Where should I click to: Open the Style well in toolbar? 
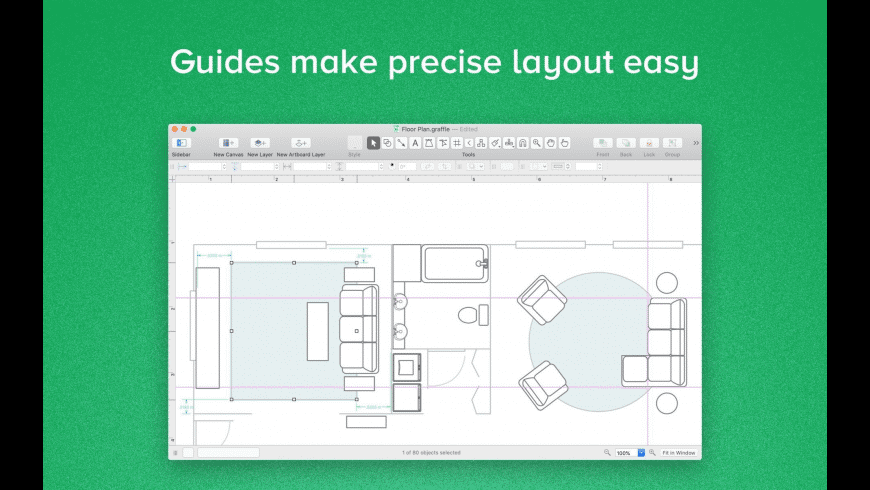pyautogui.click(x=355, y=143)
